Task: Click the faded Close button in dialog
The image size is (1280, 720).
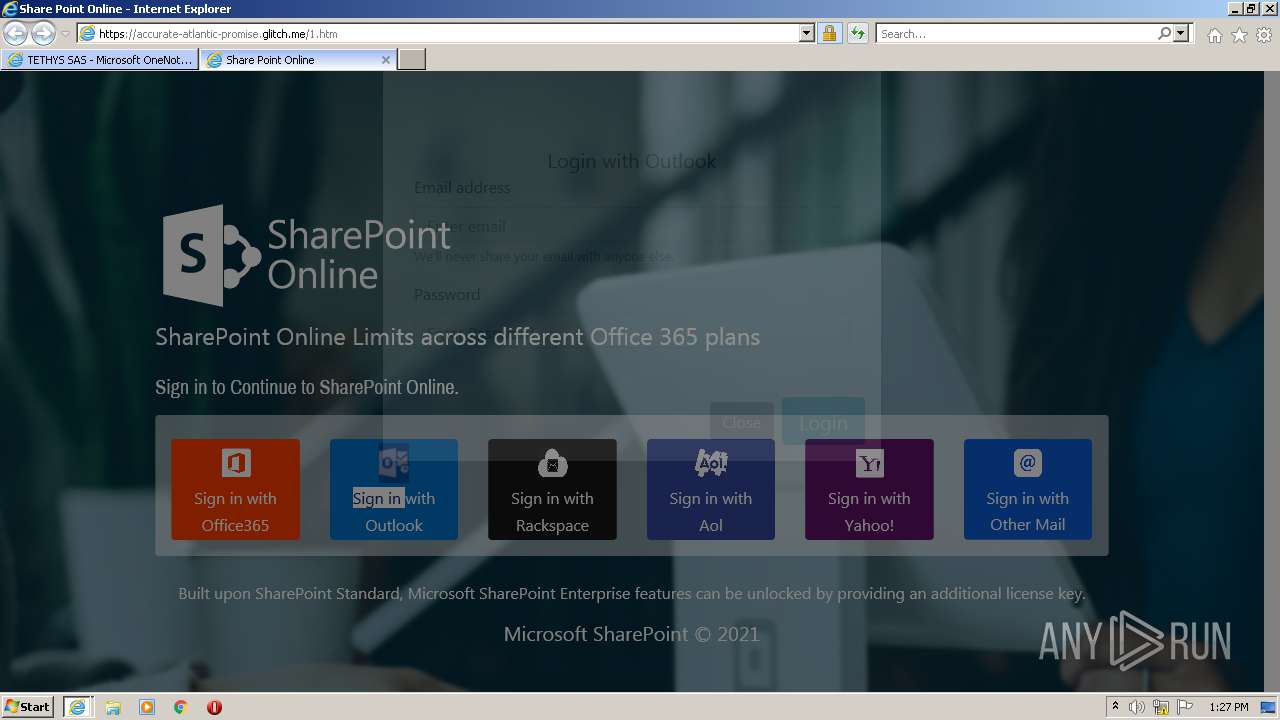Action: pyautogui.click(x=741, y=423)
